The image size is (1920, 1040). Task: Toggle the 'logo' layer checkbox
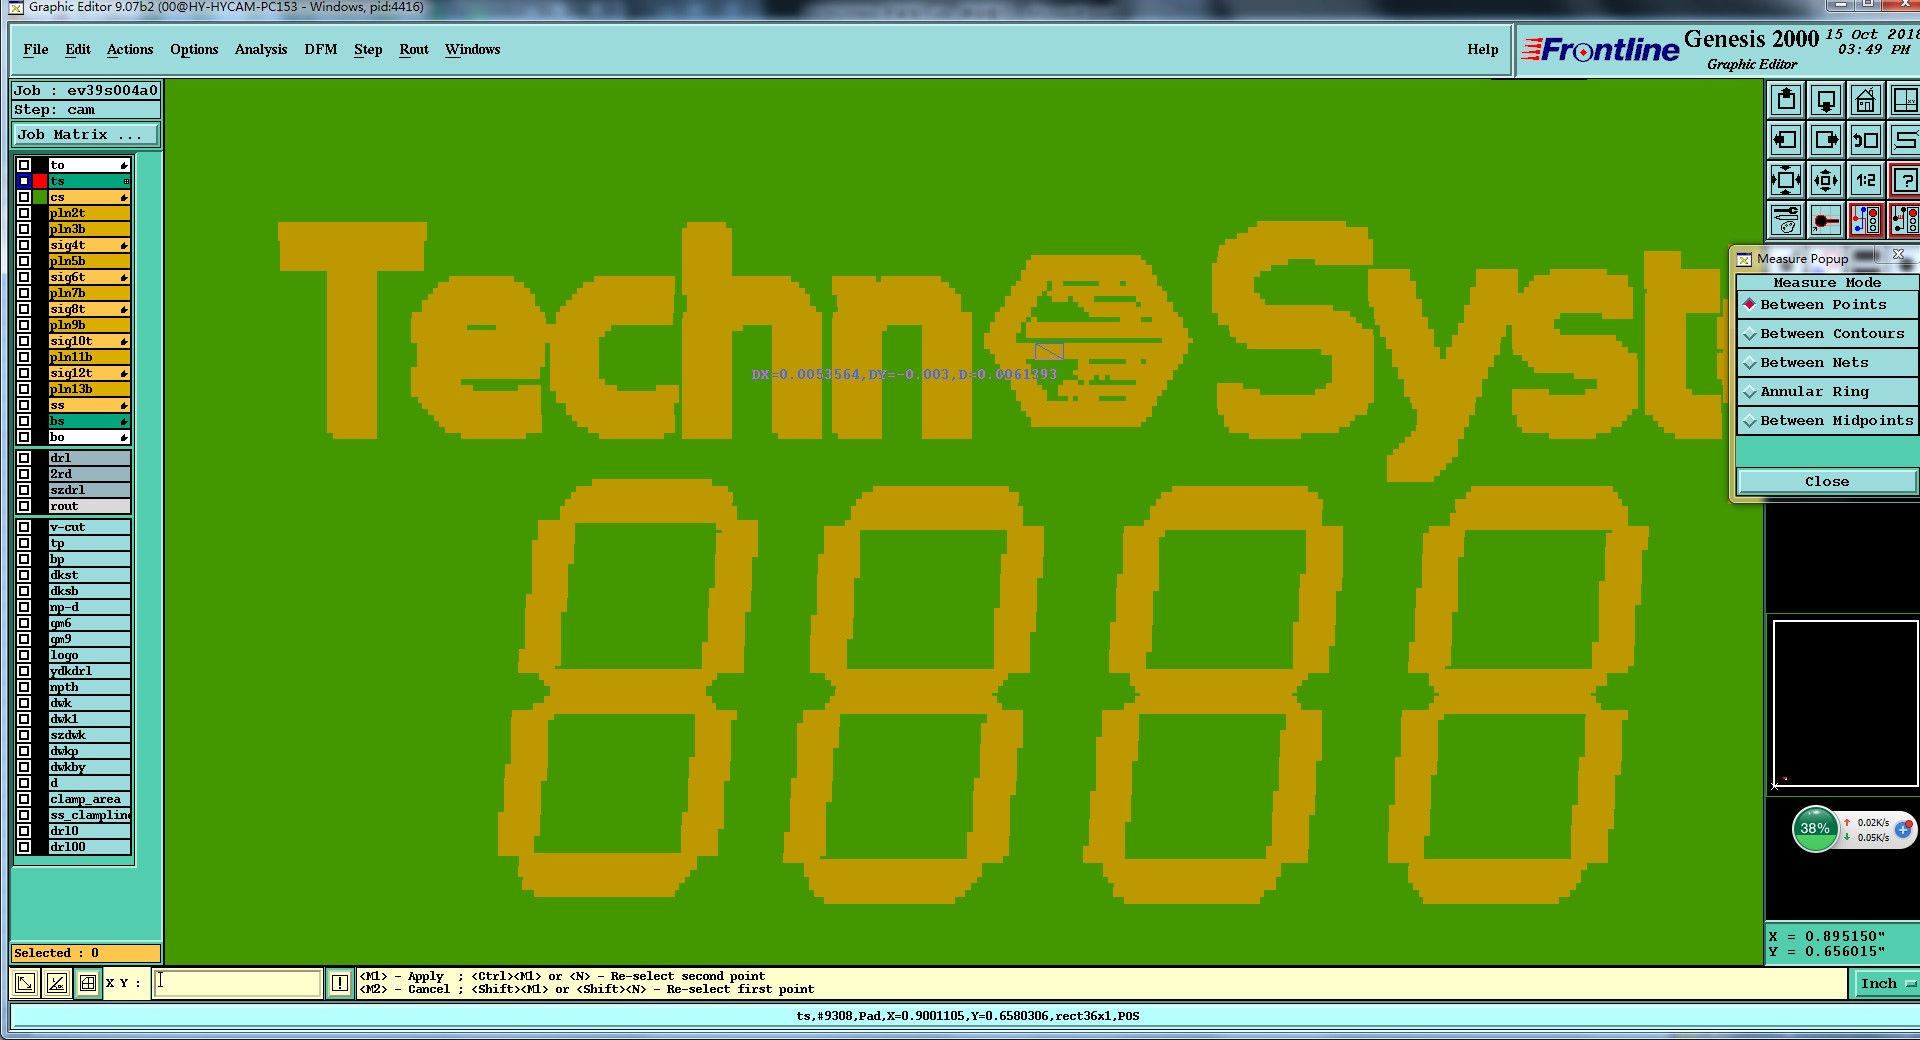24,655
